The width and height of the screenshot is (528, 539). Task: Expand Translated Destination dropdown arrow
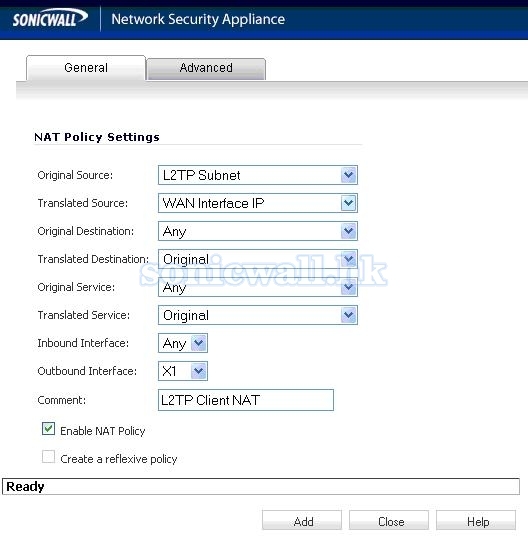(x=349, y=259)
